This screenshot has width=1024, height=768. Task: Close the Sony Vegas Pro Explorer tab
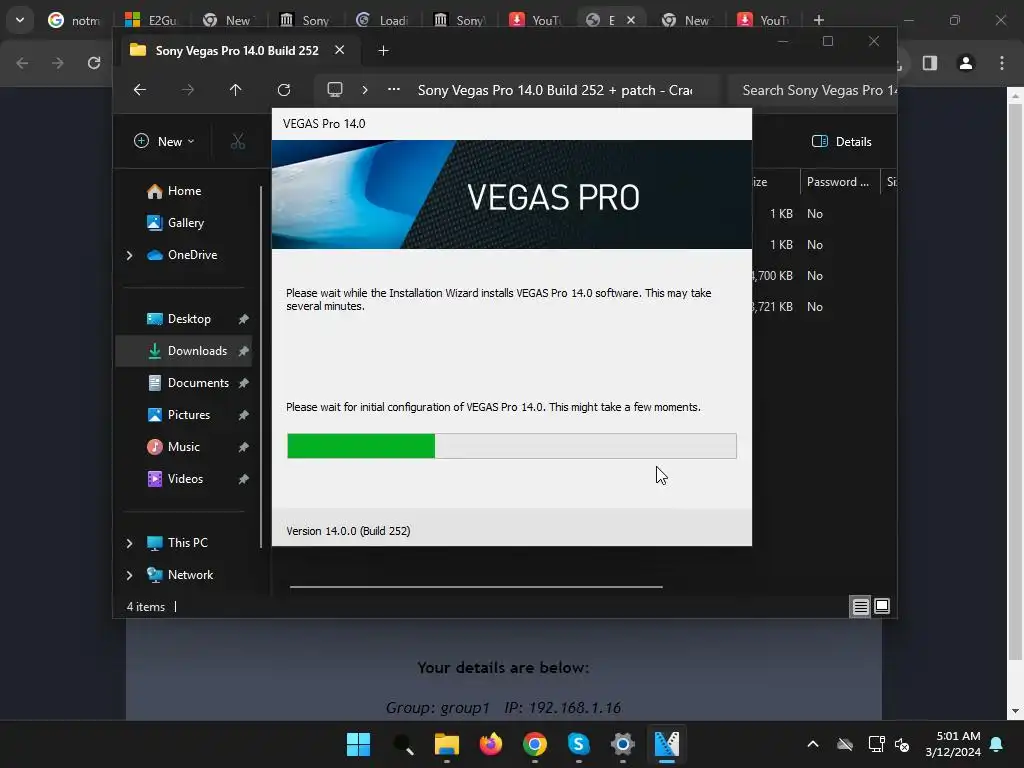[340, 50]
